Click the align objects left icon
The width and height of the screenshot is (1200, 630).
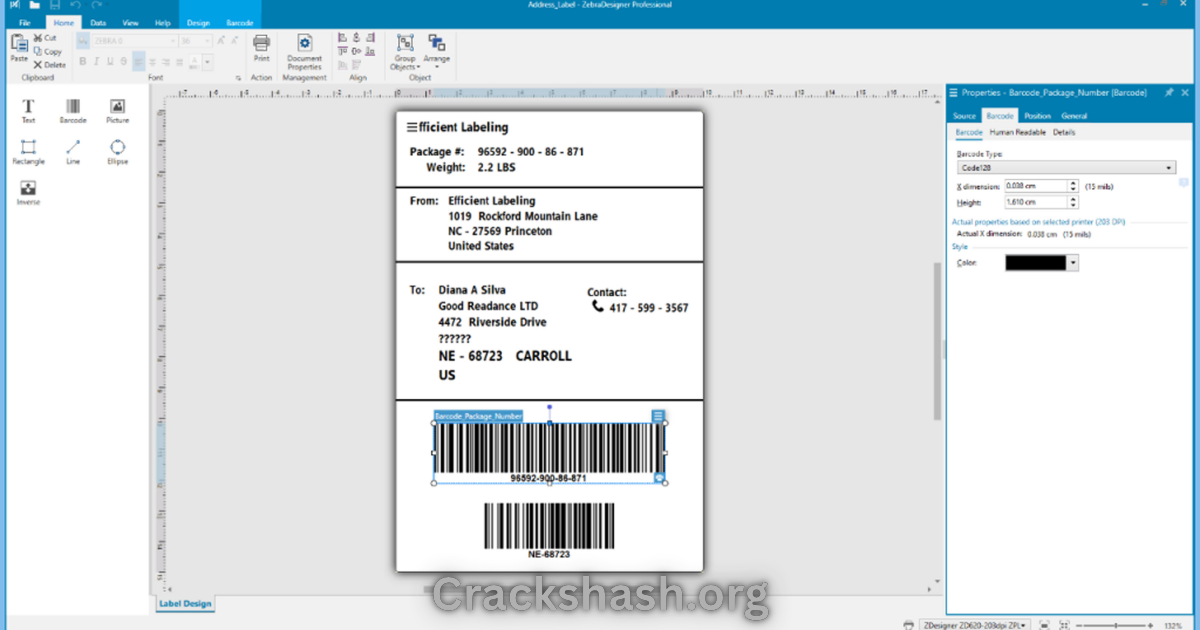click(342, 38)
